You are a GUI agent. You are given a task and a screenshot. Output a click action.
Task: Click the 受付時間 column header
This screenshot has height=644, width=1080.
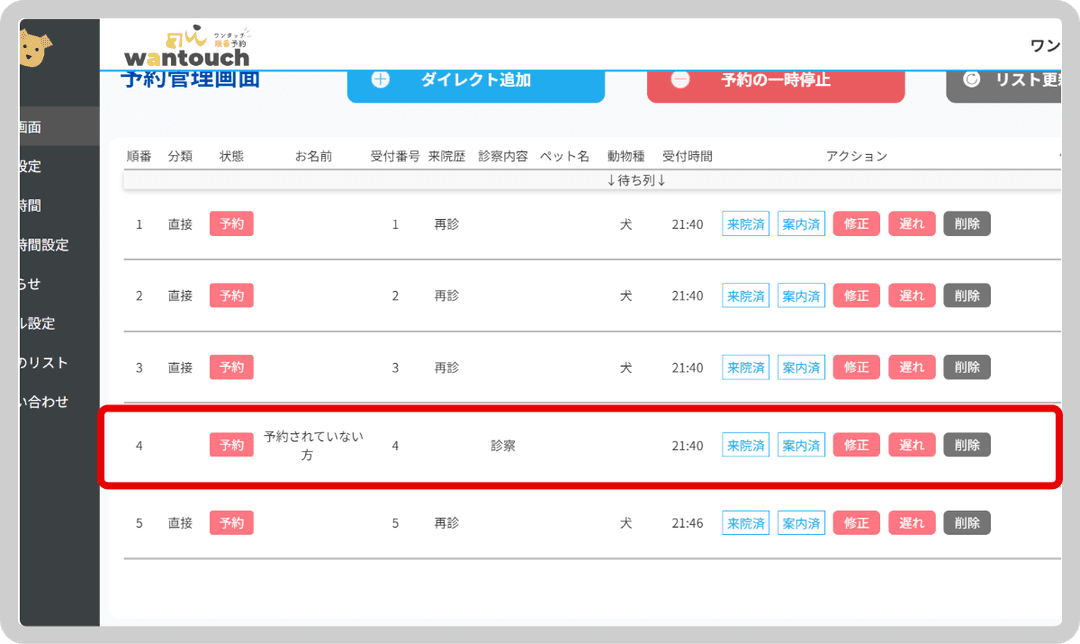(x=687, y=156)
